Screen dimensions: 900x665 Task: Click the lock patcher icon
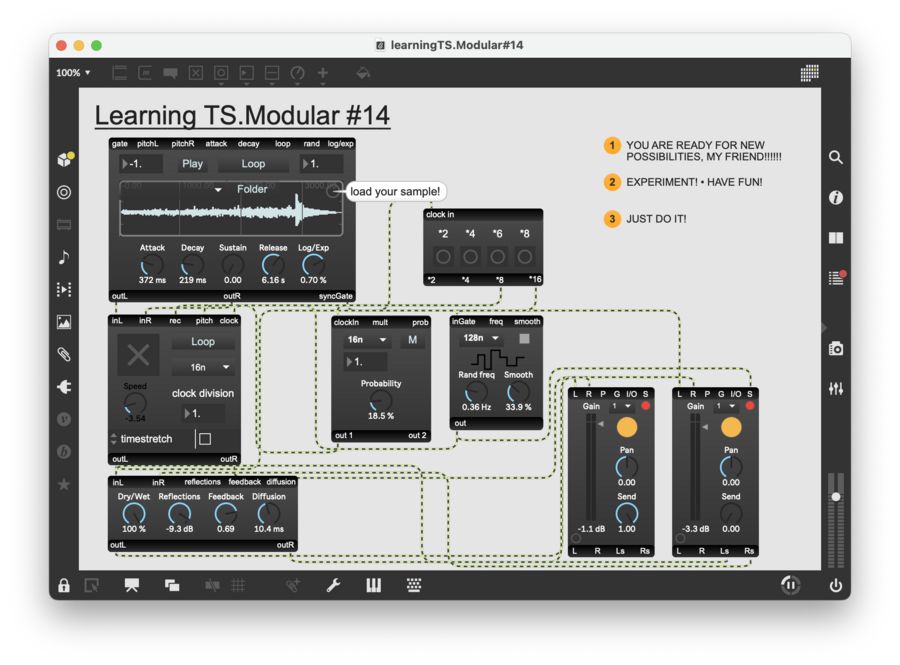click(64, 586)
